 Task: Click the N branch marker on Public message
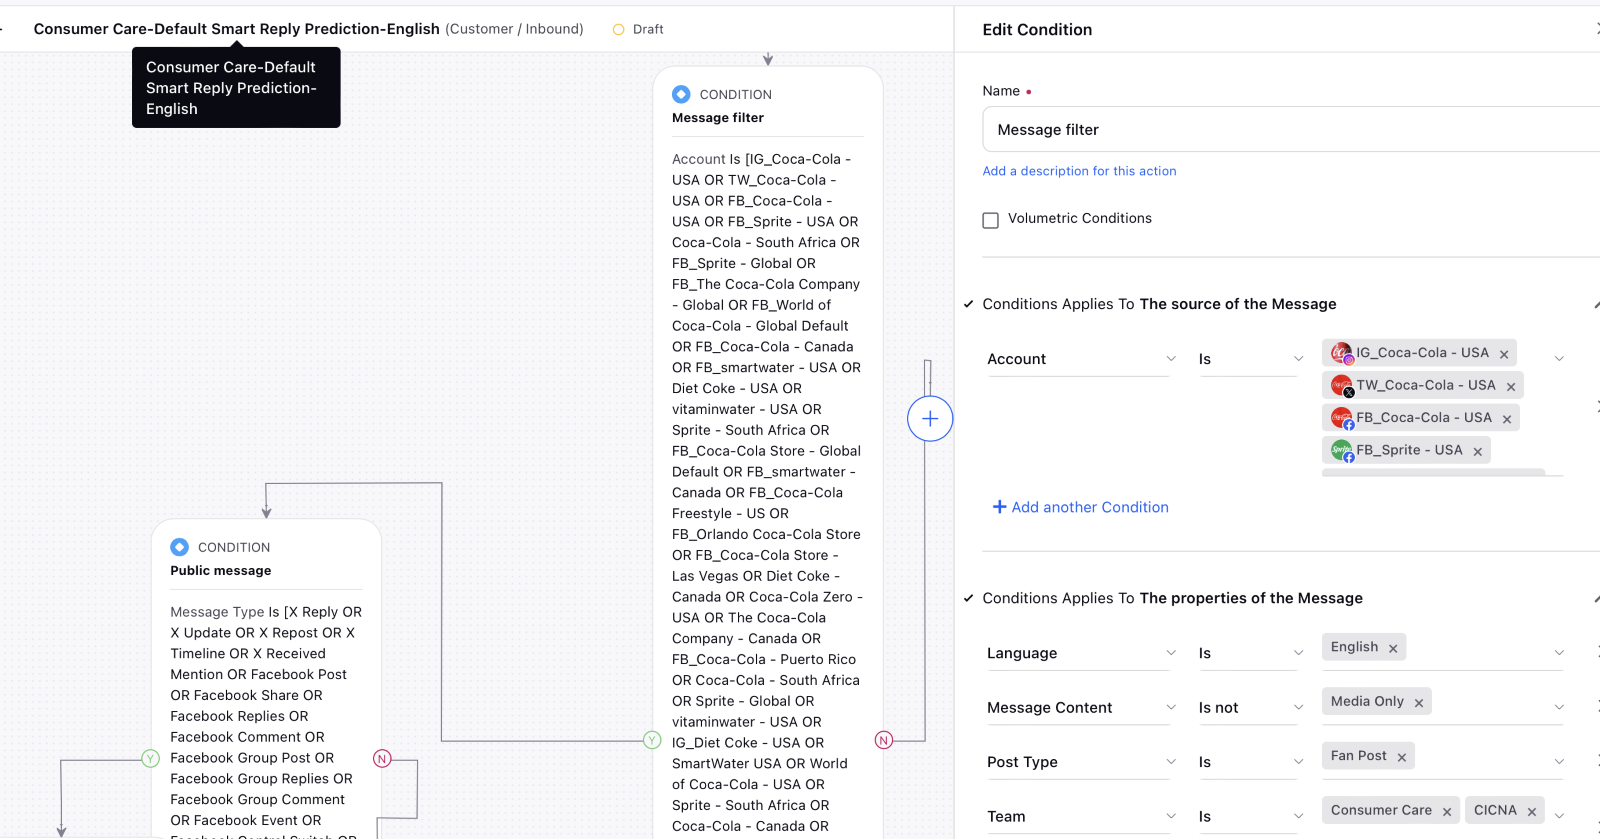[382, 758]
